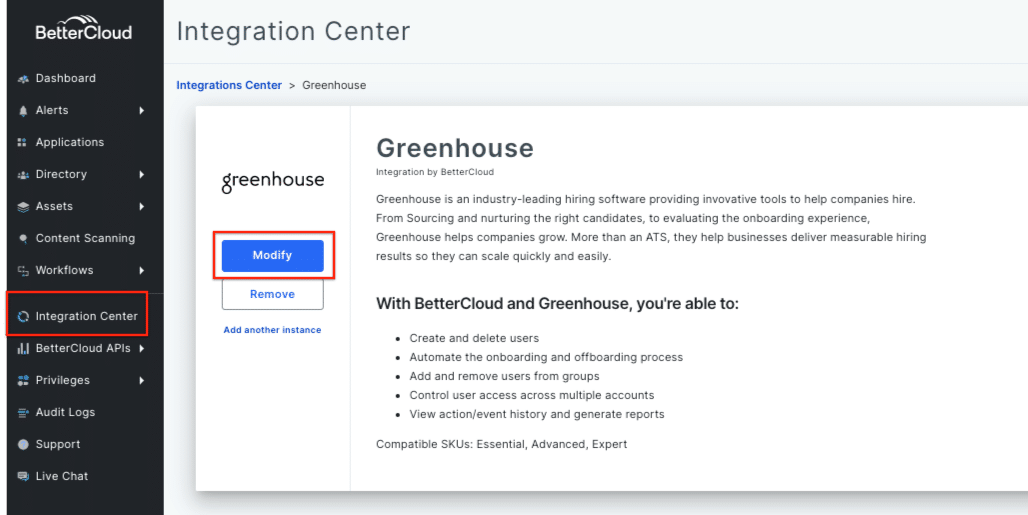Click the Support icon
Screen dimensions: 1028x515
(23, 444)
